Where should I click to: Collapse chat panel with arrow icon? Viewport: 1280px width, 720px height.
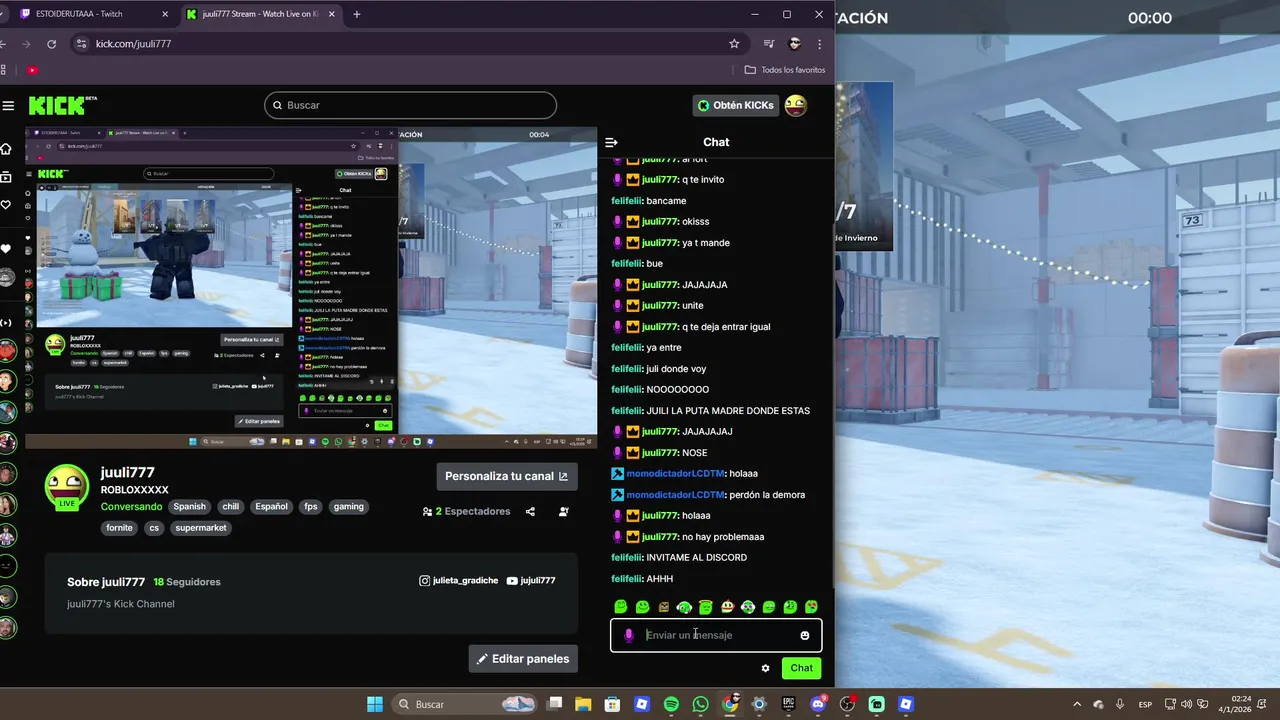(x=612, y=142)
